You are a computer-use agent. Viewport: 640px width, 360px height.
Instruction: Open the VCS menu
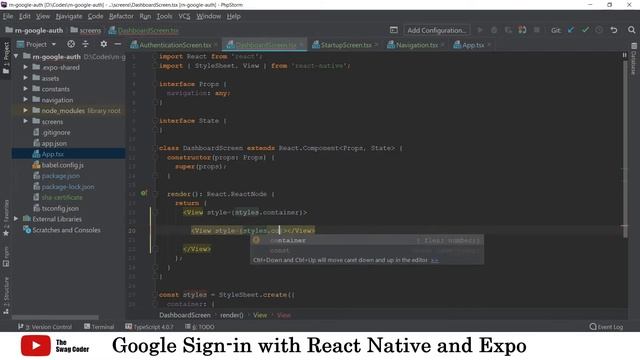(184, 16)
